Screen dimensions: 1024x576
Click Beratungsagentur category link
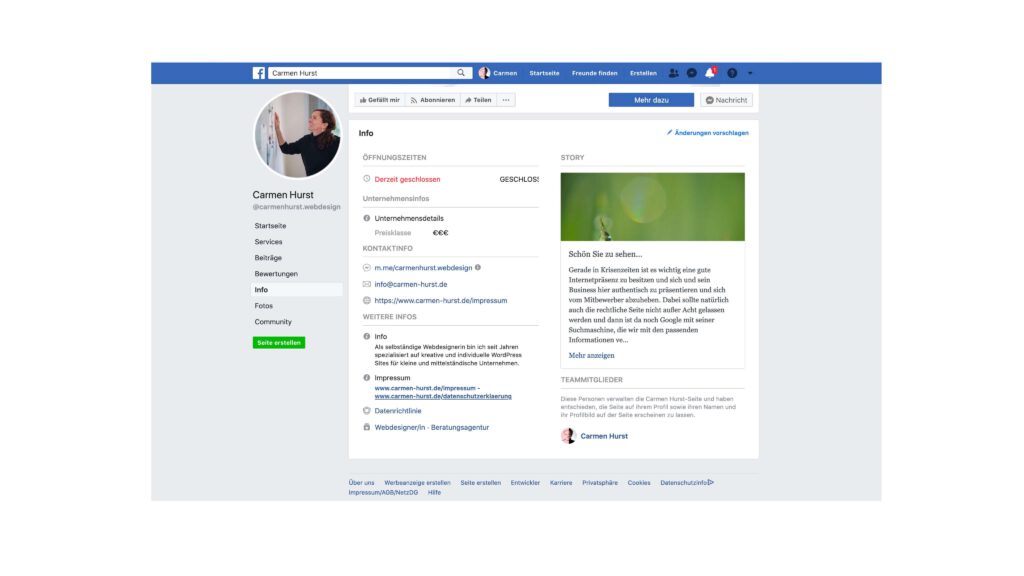pos(460,427)
